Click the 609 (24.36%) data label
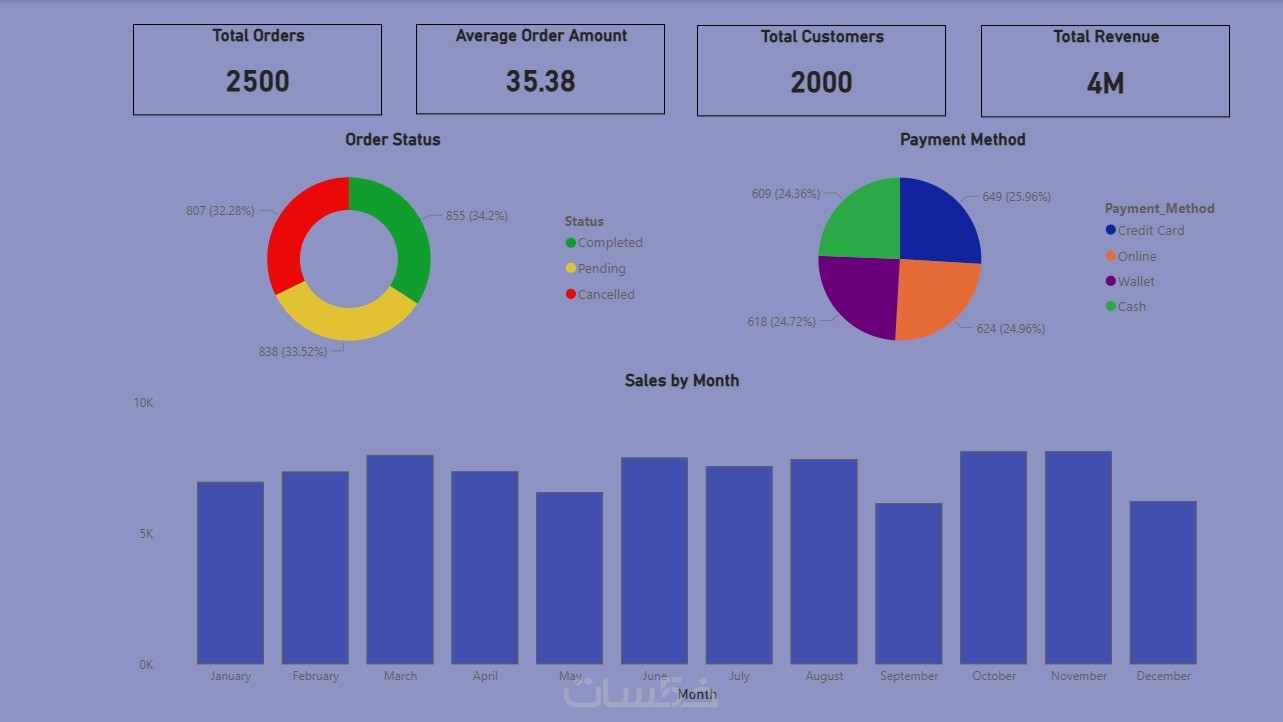This screenshot has width=1283, height=722. (786, 194)
